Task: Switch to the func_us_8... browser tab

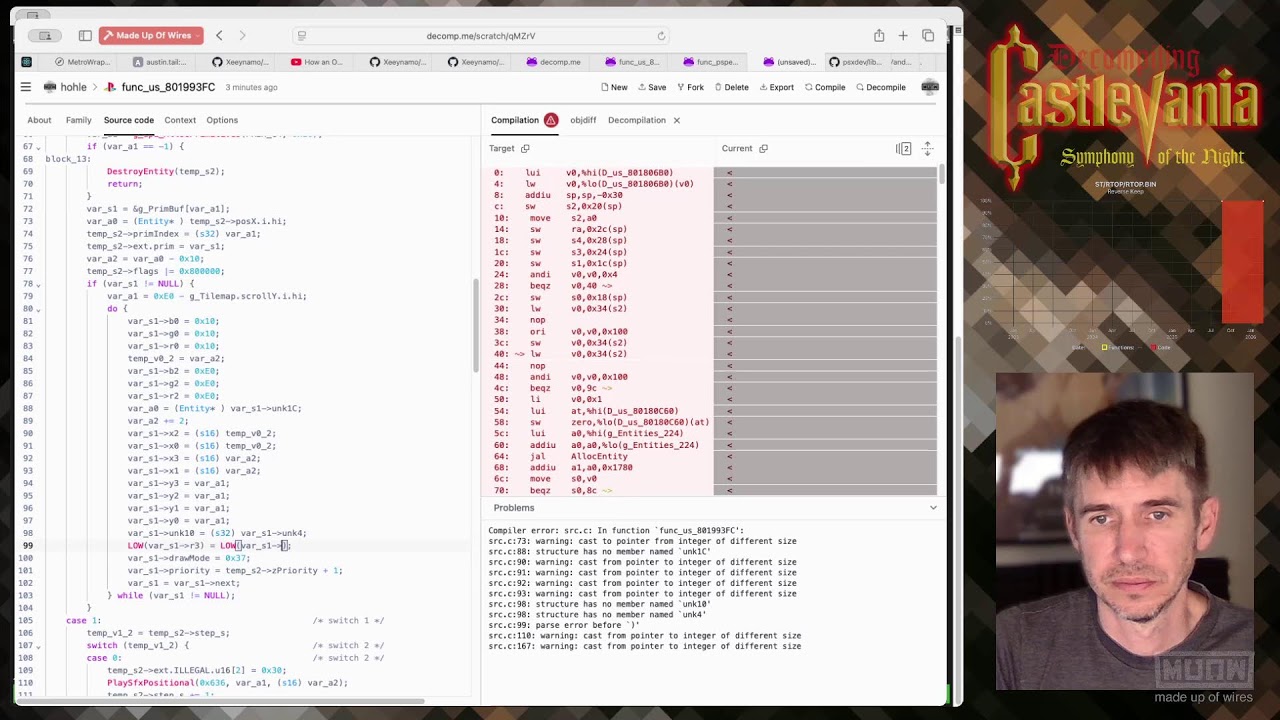Action: click(x=631, y=62)
